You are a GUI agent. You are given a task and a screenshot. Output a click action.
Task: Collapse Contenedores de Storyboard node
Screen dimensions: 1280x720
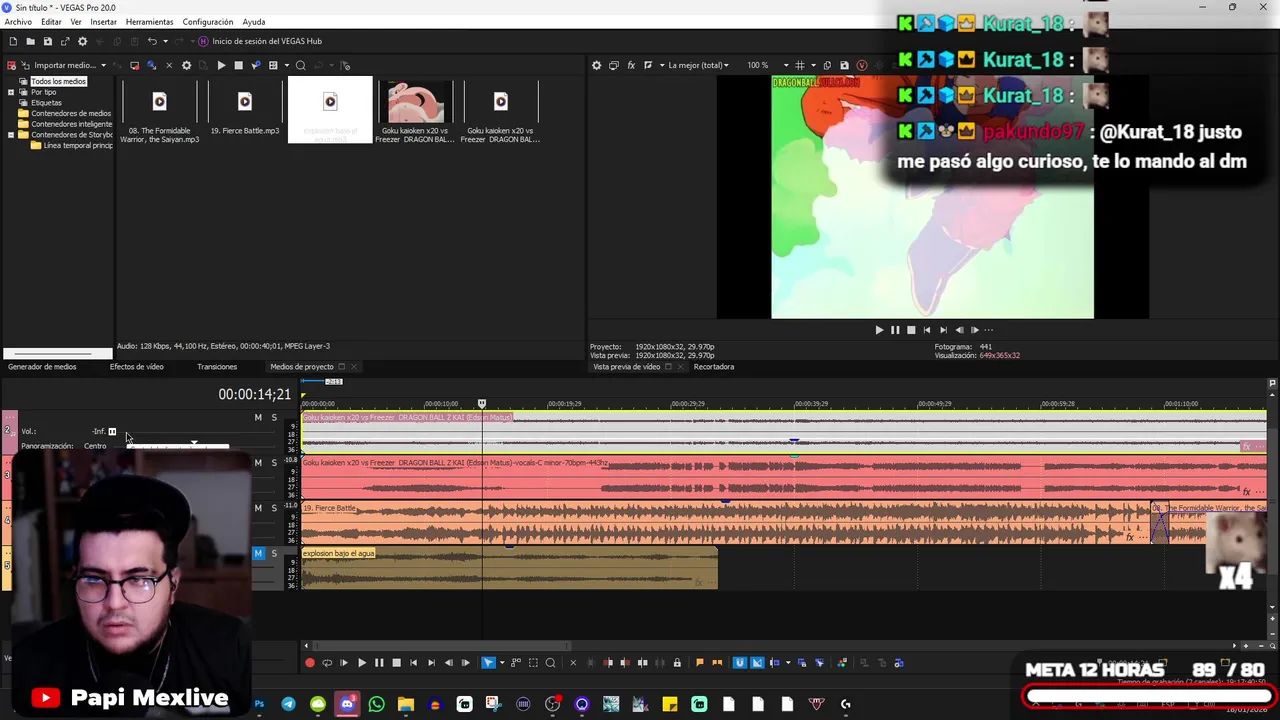[x=11, y=134]
